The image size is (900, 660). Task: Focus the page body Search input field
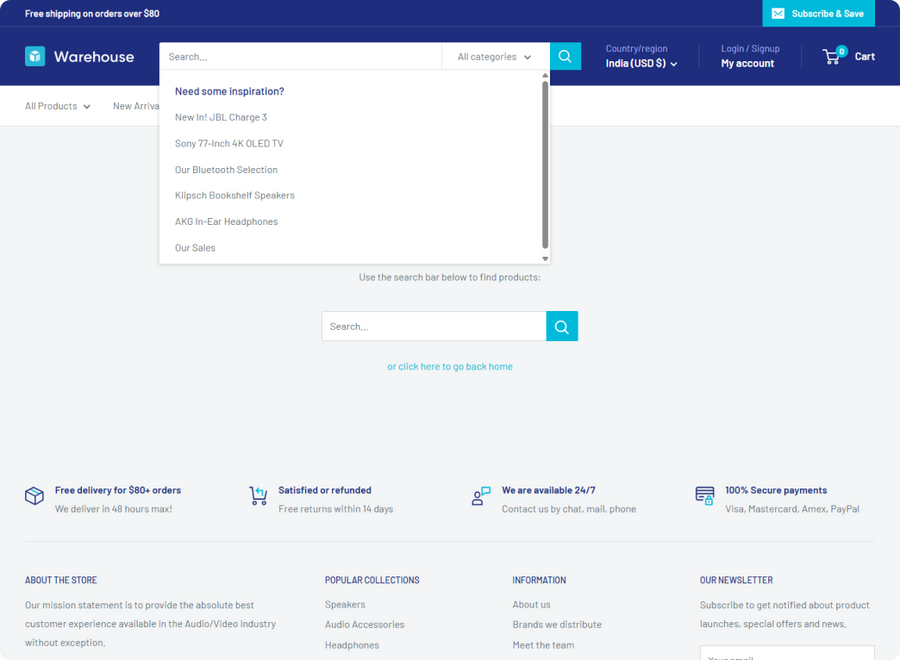click(x=434, y=327)
